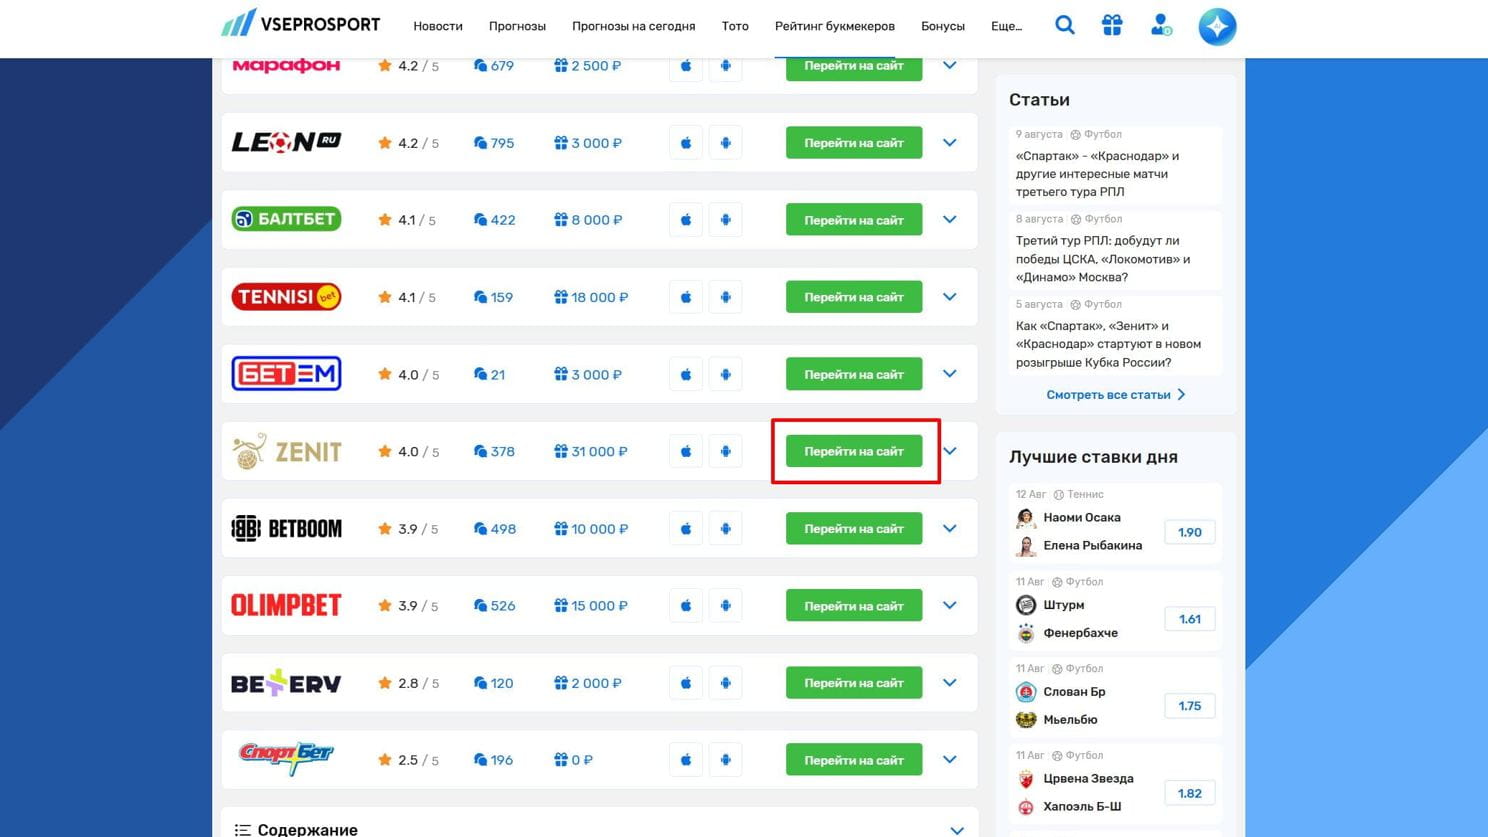This screenshot has width=1488, height=837.
Task: Click the Leon bookmaker logo
Action: [x=286, y=143]
